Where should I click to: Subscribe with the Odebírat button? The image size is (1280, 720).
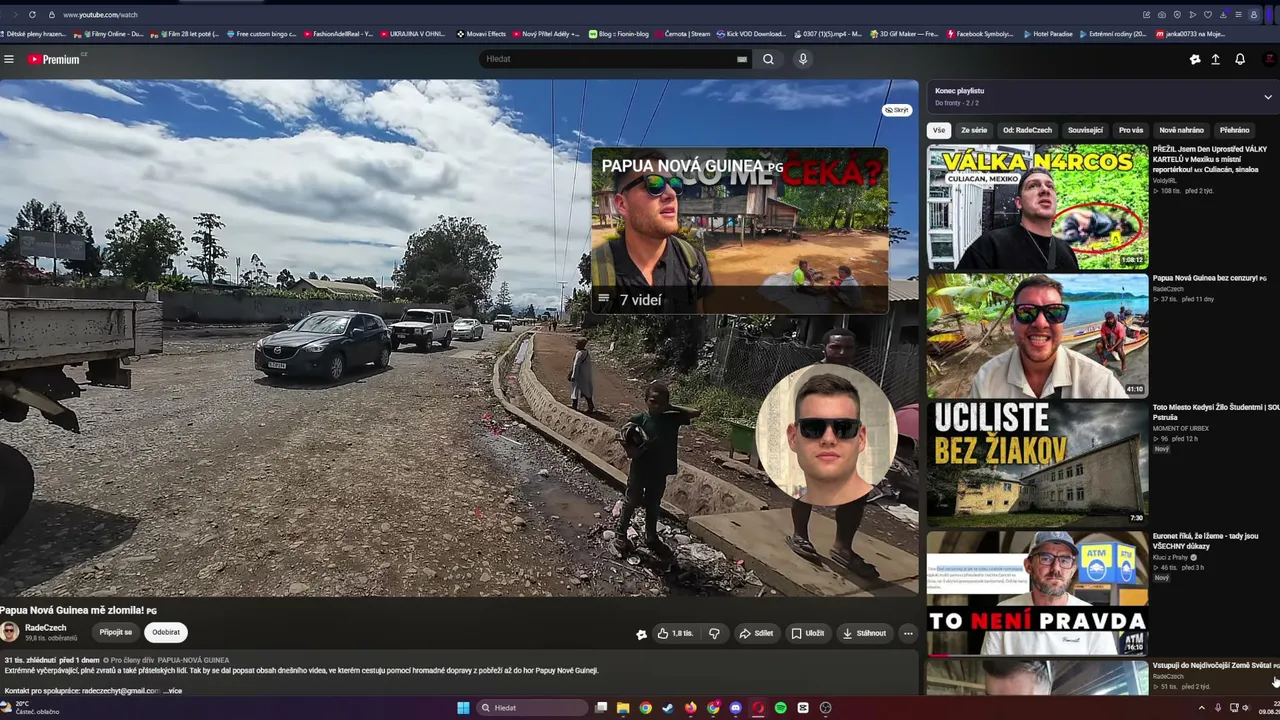coord(166,632)
